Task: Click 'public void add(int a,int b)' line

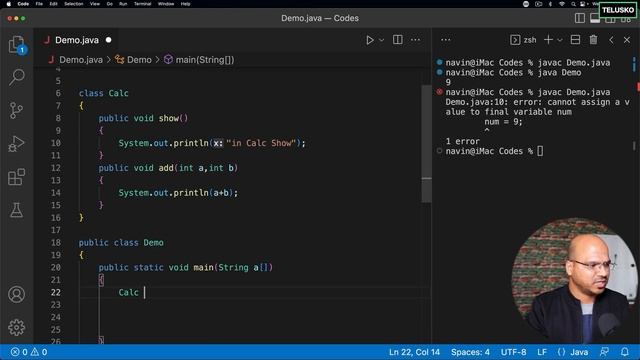Action: click(x=168, y=168)
